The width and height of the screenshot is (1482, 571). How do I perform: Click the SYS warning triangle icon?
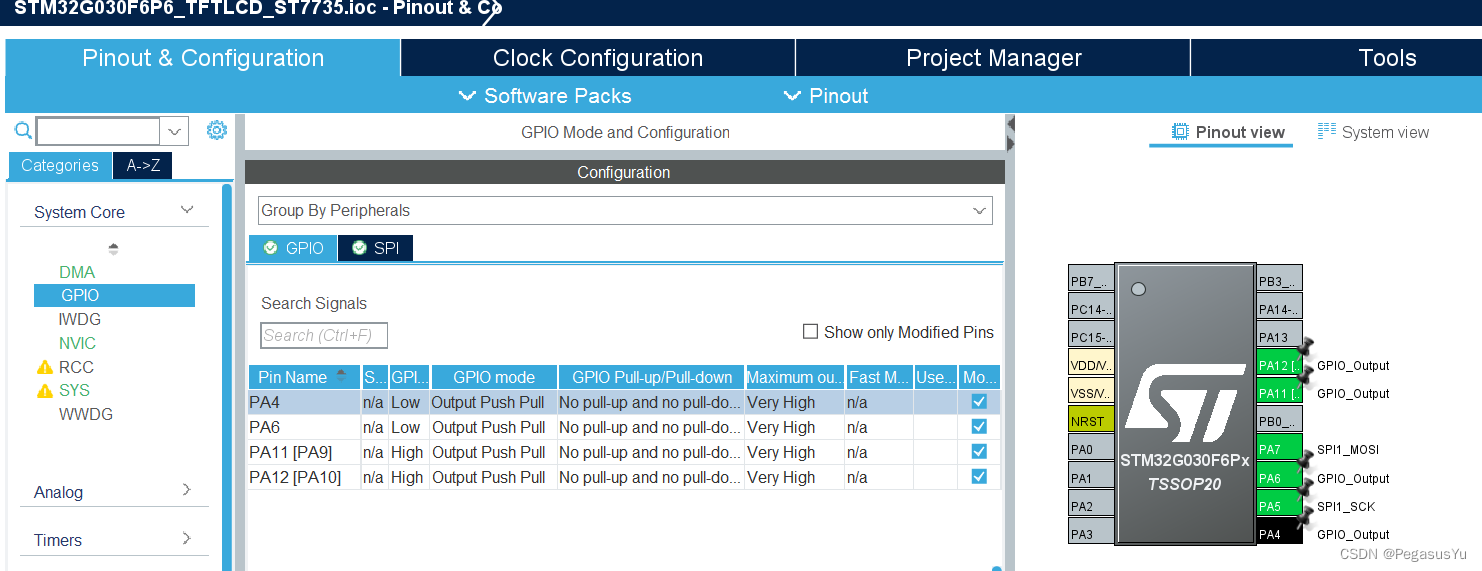pos(44,390)
